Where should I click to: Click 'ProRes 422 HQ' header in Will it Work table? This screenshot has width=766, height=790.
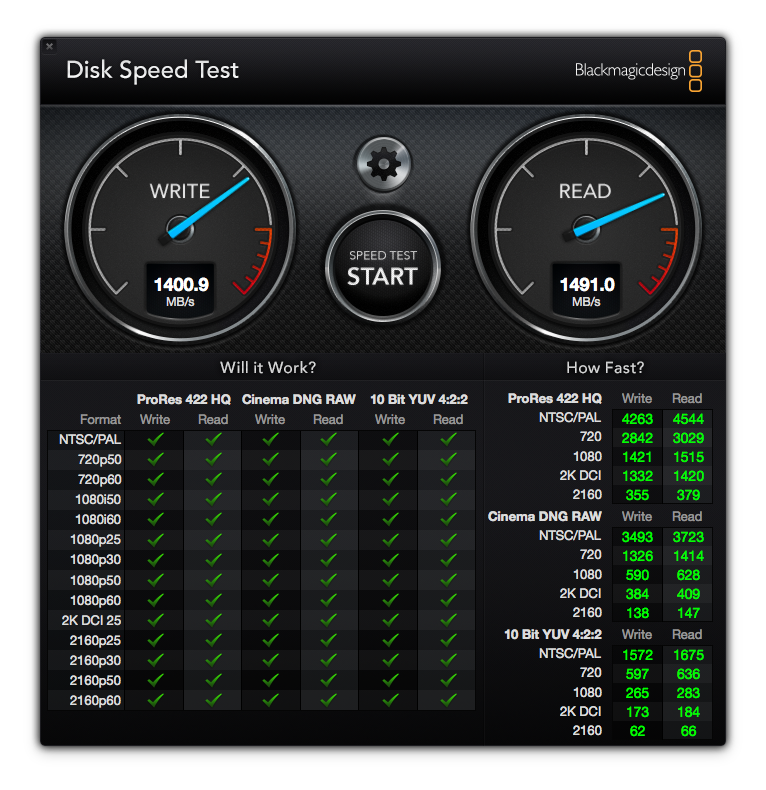click(x=183, y=400)
